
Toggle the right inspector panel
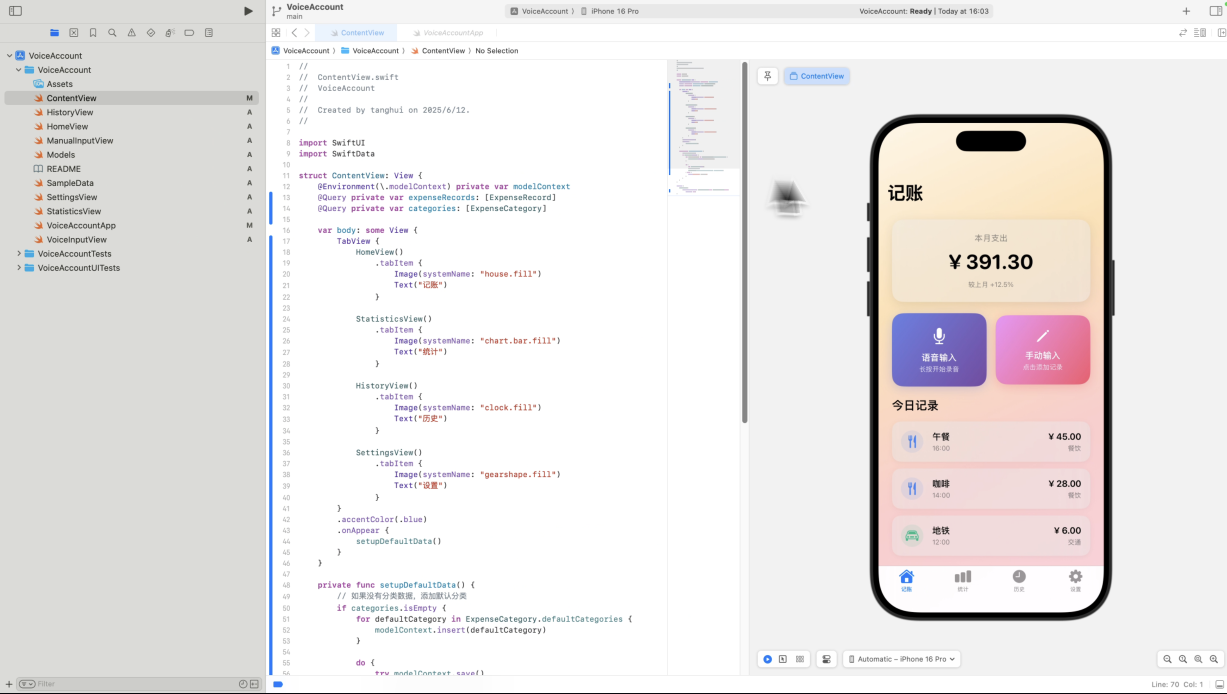1215,11
